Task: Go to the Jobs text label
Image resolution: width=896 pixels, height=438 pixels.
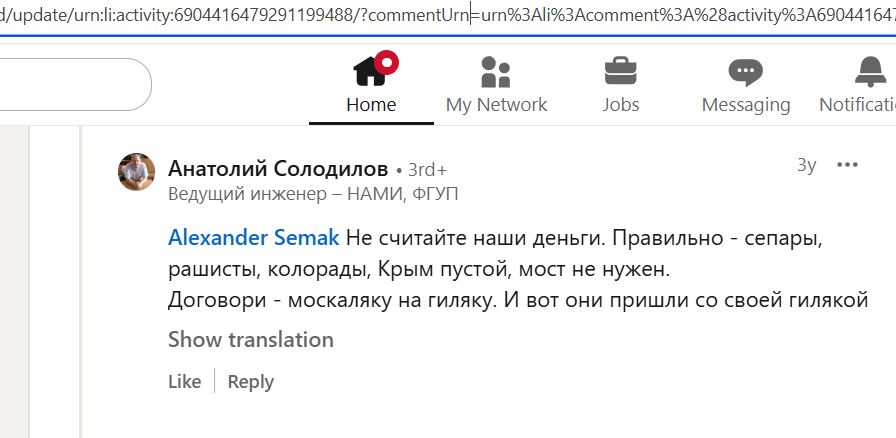Action: tap(621, 104)
